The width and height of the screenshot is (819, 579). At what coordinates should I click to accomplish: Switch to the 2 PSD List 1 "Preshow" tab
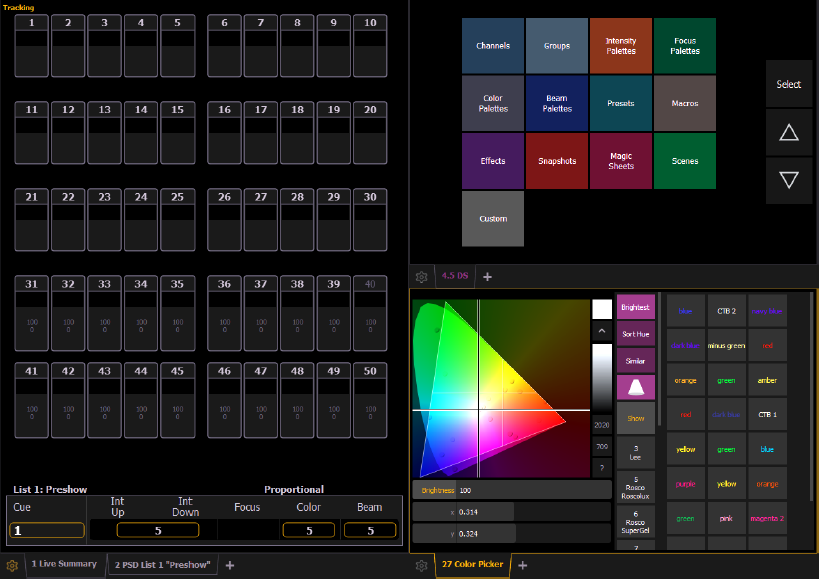(162, 565)
